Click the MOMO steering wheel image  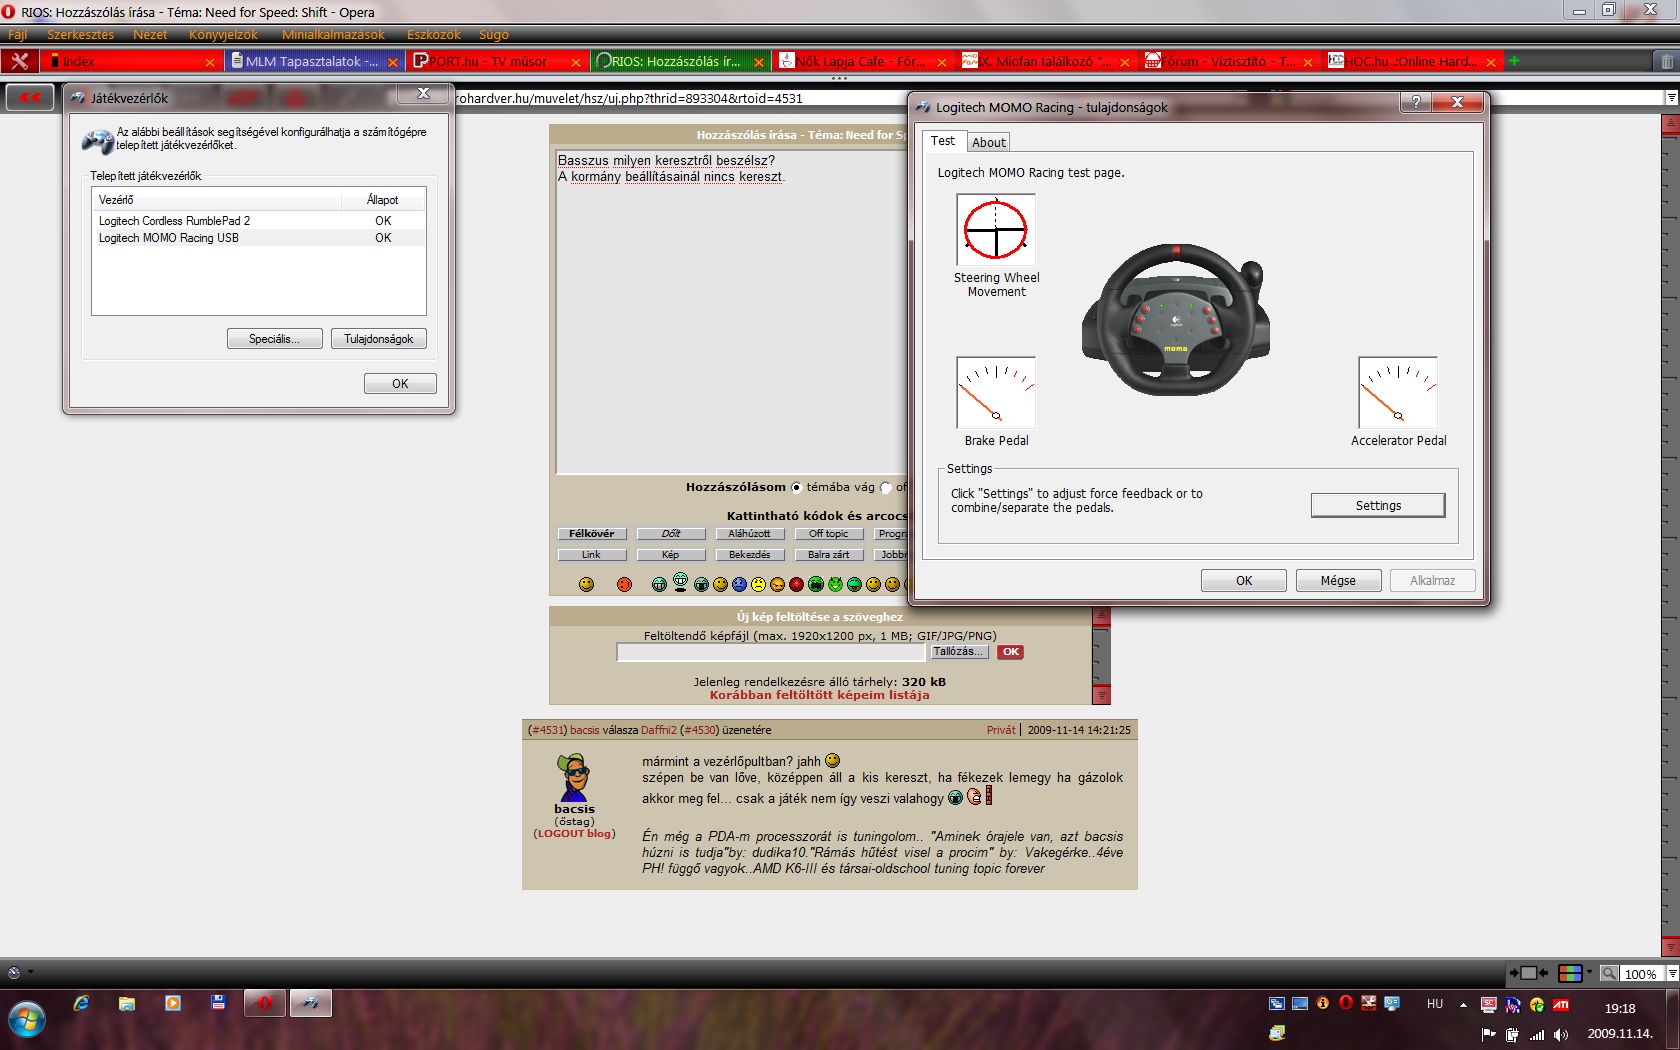(x=1176, y=320)
